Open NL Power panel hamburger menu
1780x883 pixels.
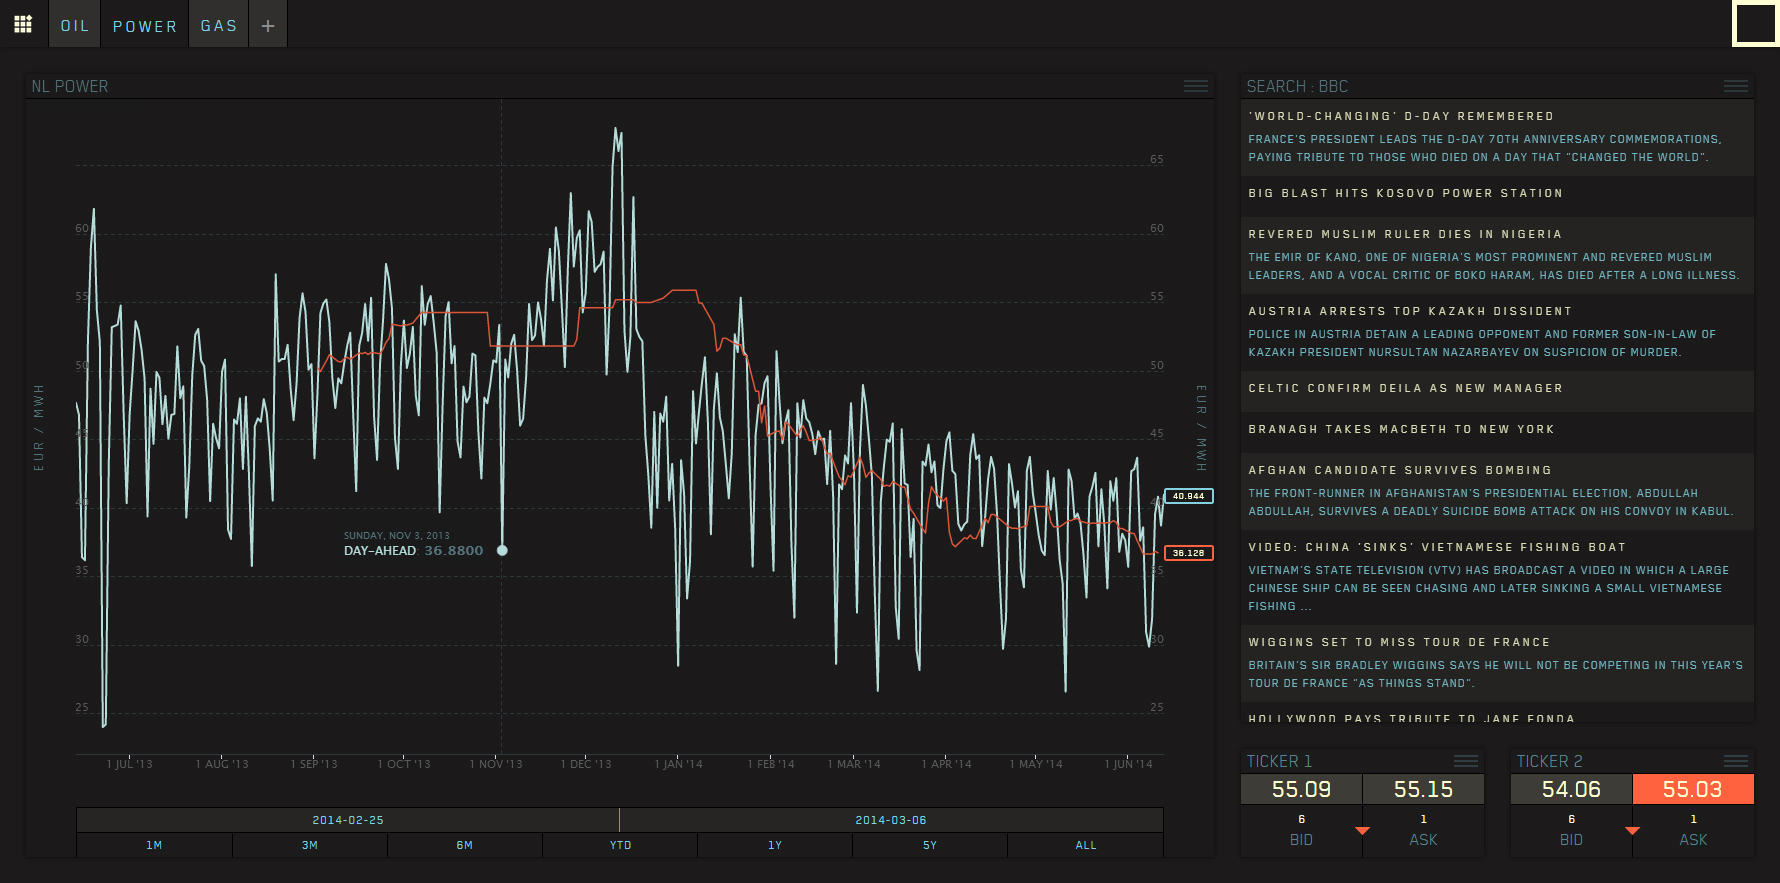(1195, 86)
